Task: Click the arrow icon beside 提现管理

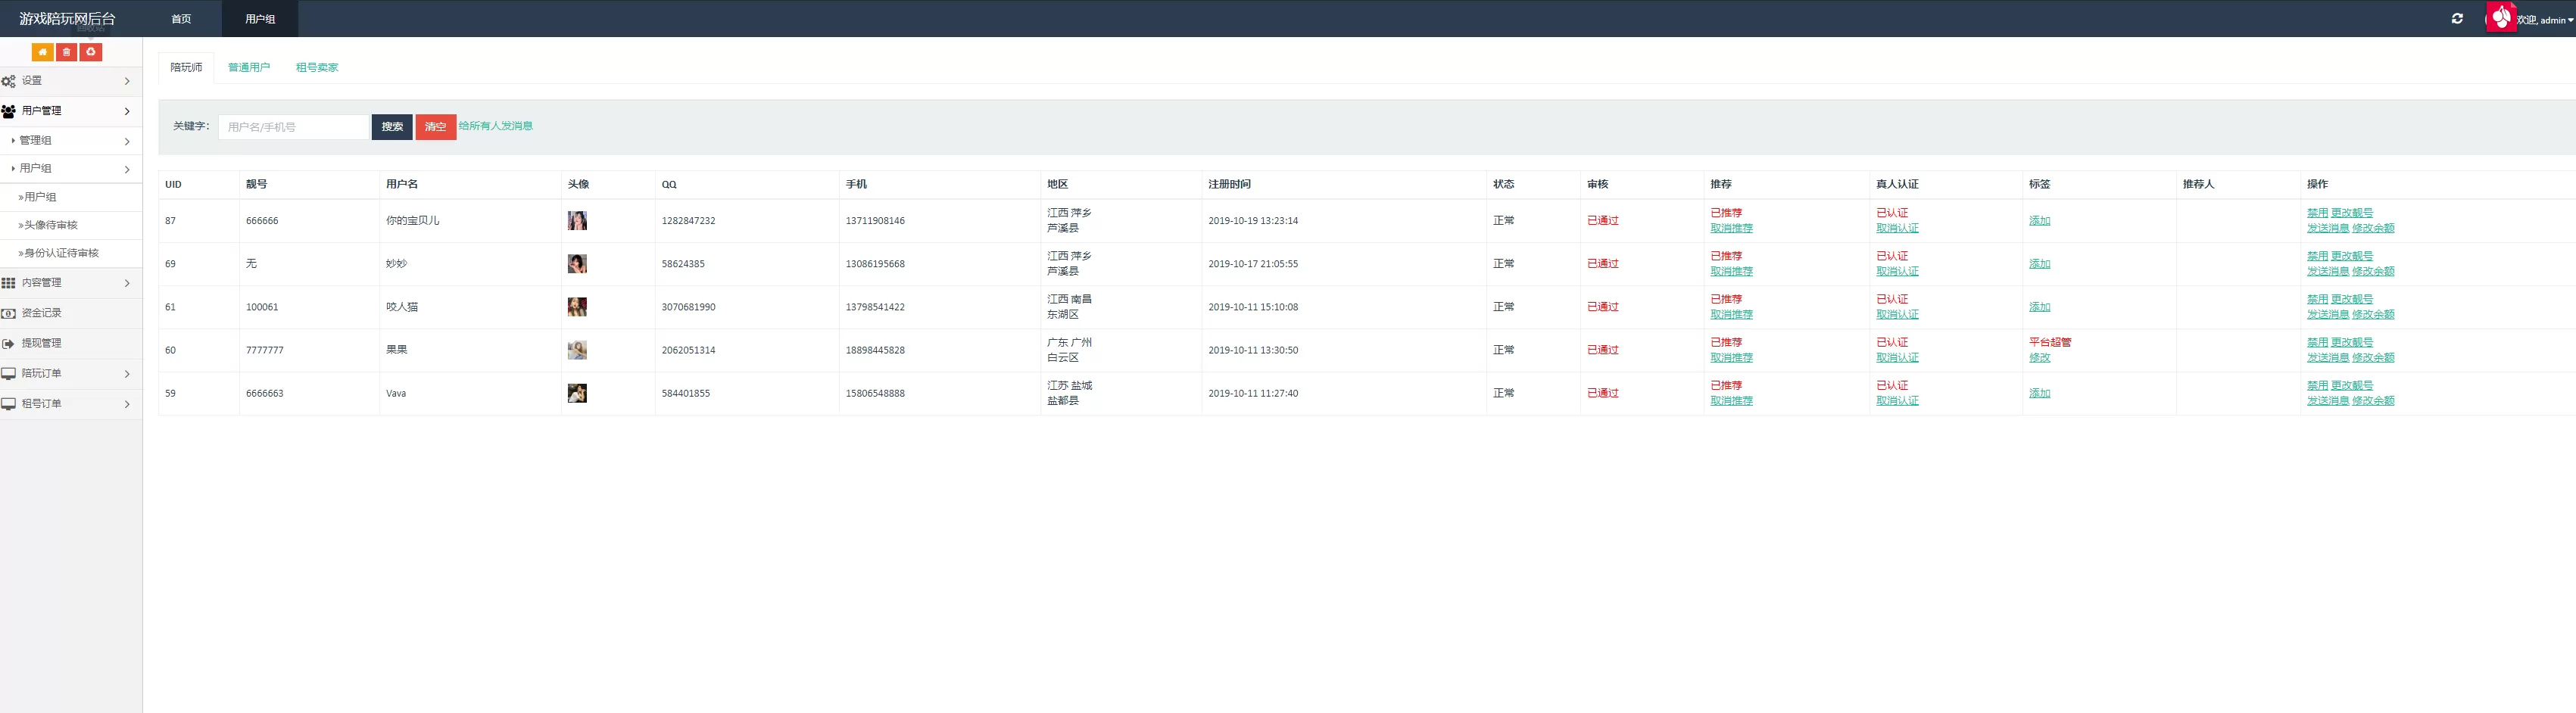Action: (9, 343)
